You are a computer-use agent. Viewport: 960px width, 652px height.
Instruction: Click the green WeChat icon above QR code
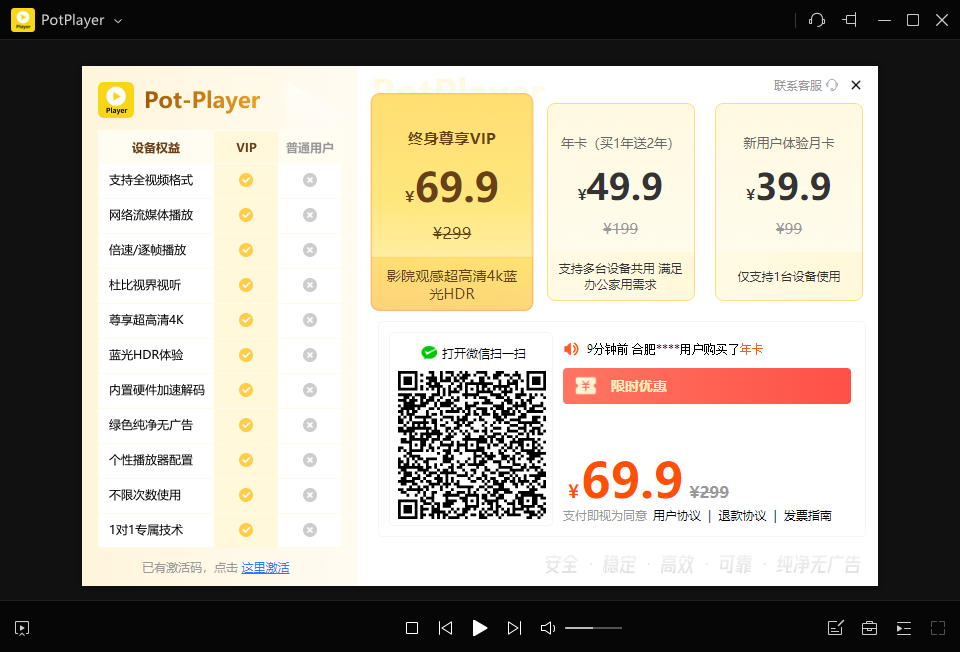tap(429, 353)
